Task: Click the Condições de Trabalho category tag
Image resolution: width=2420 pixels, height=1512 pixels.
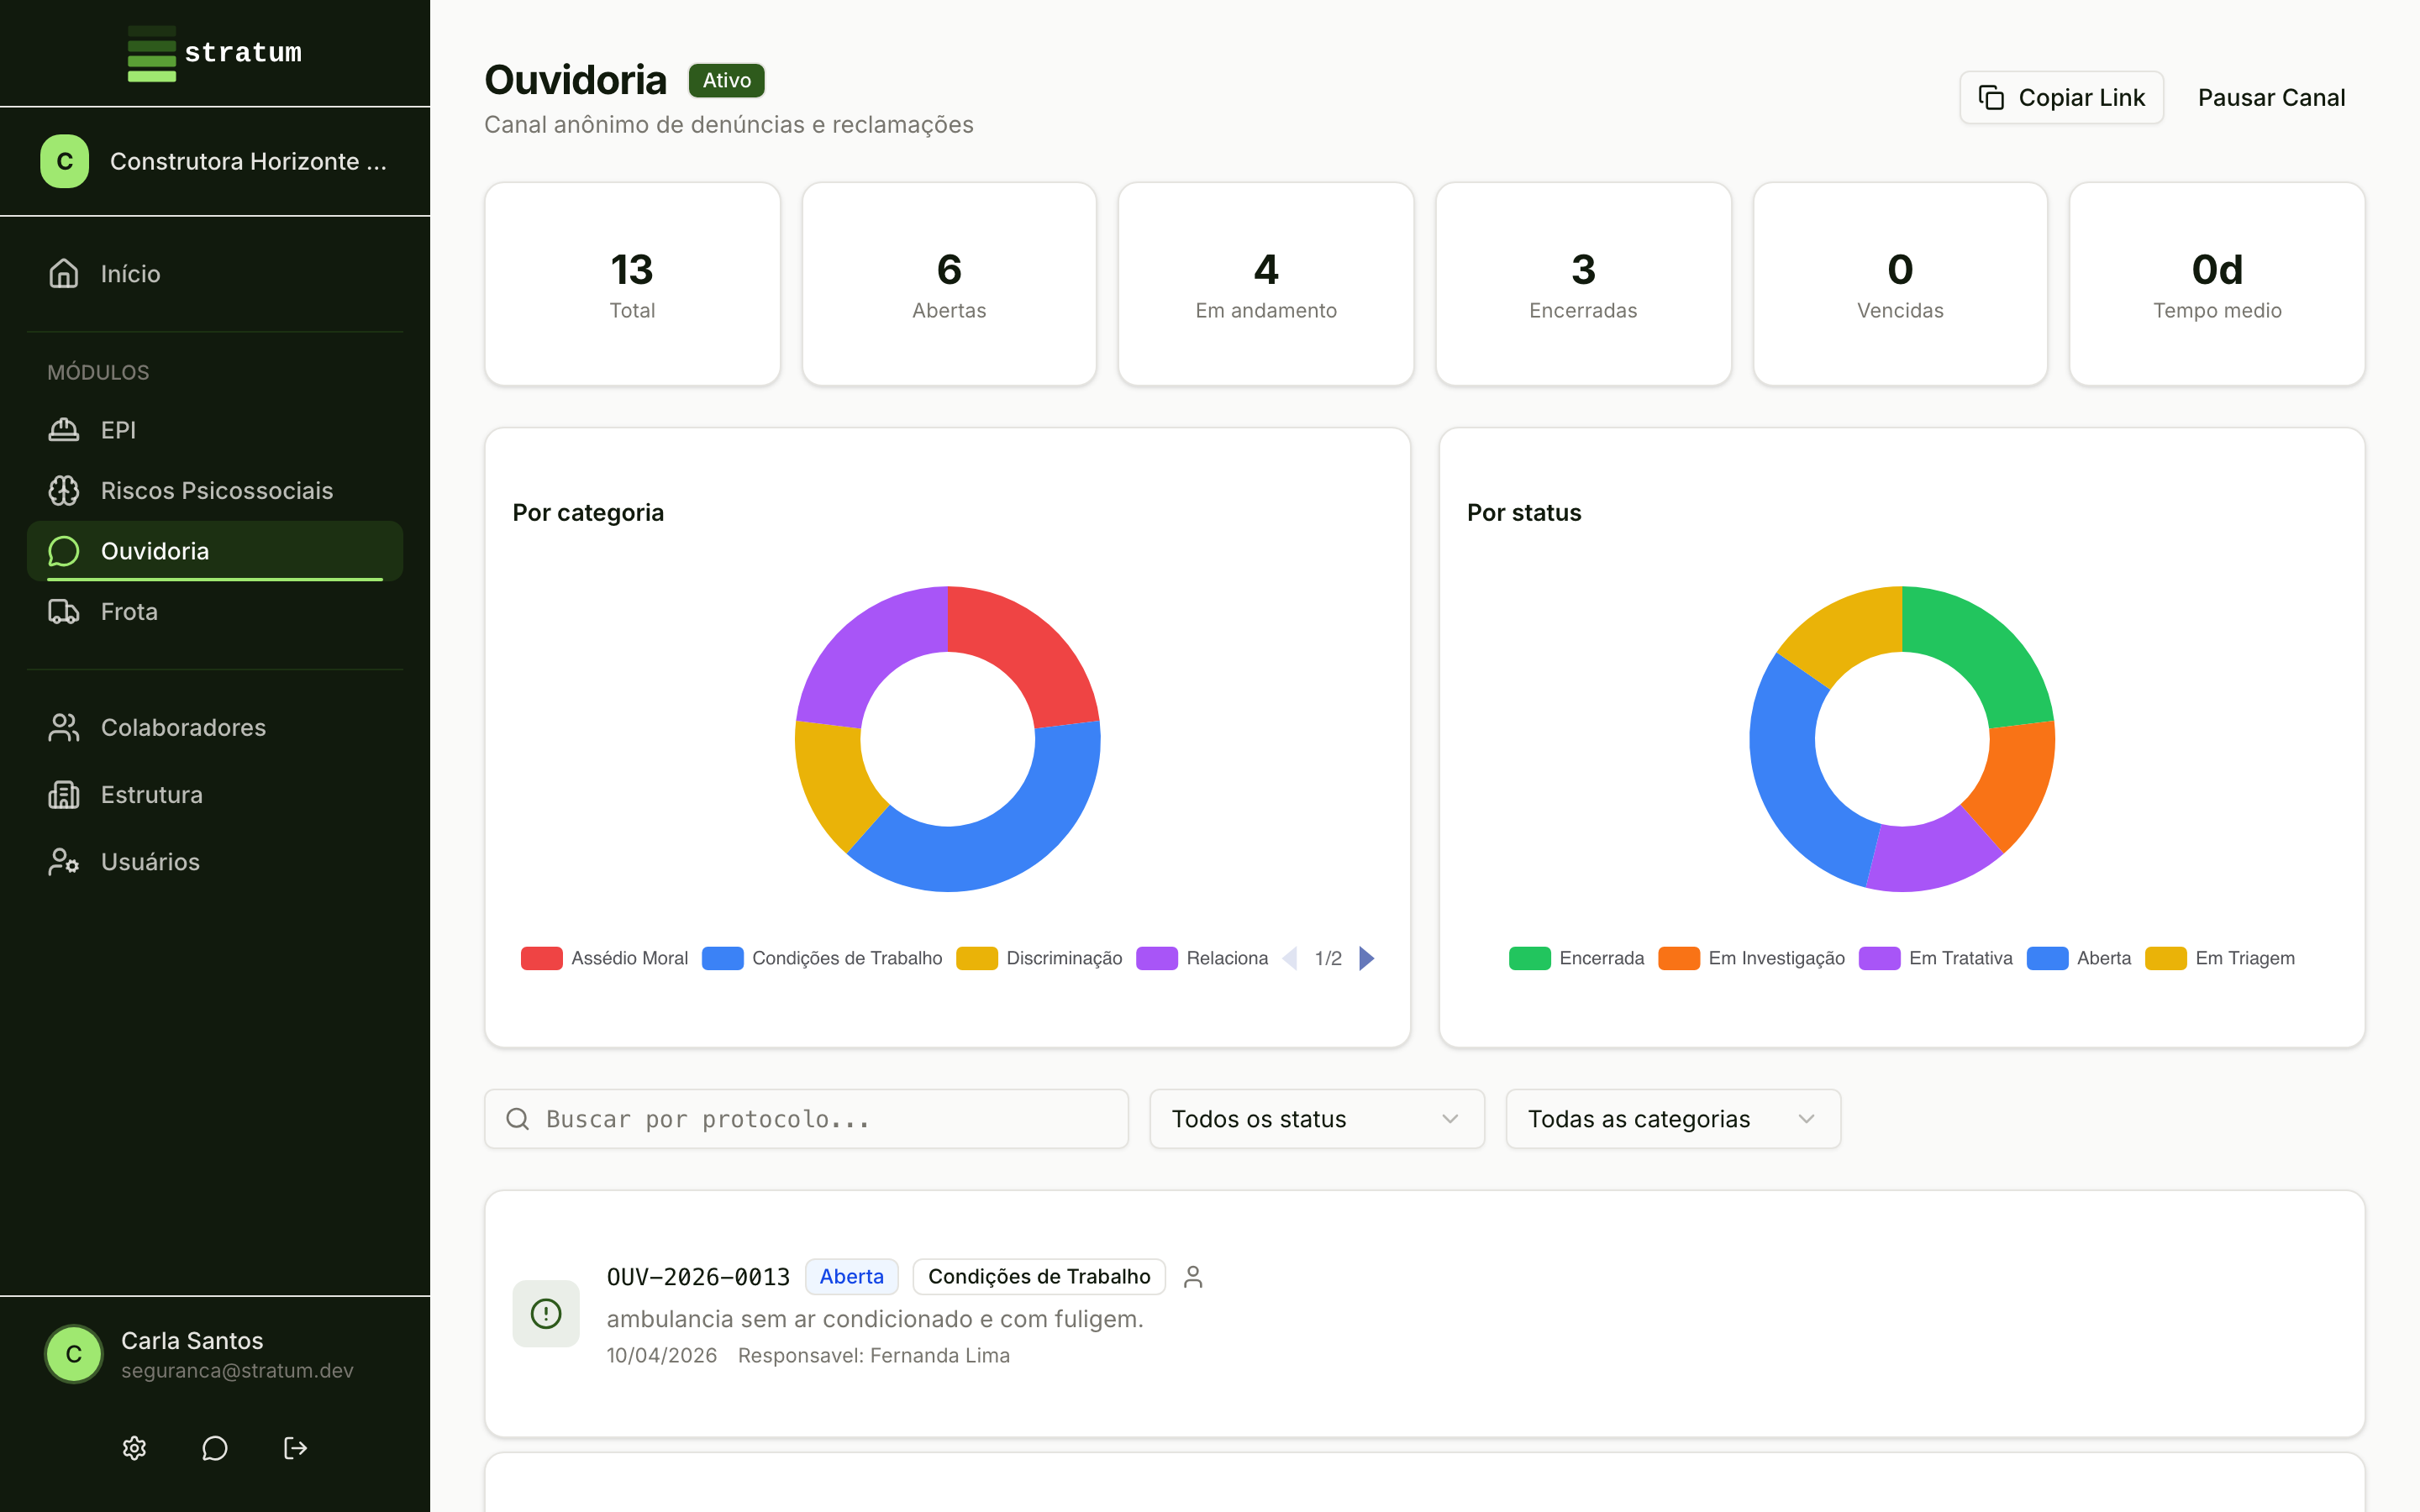Action: point(1039,1276)
